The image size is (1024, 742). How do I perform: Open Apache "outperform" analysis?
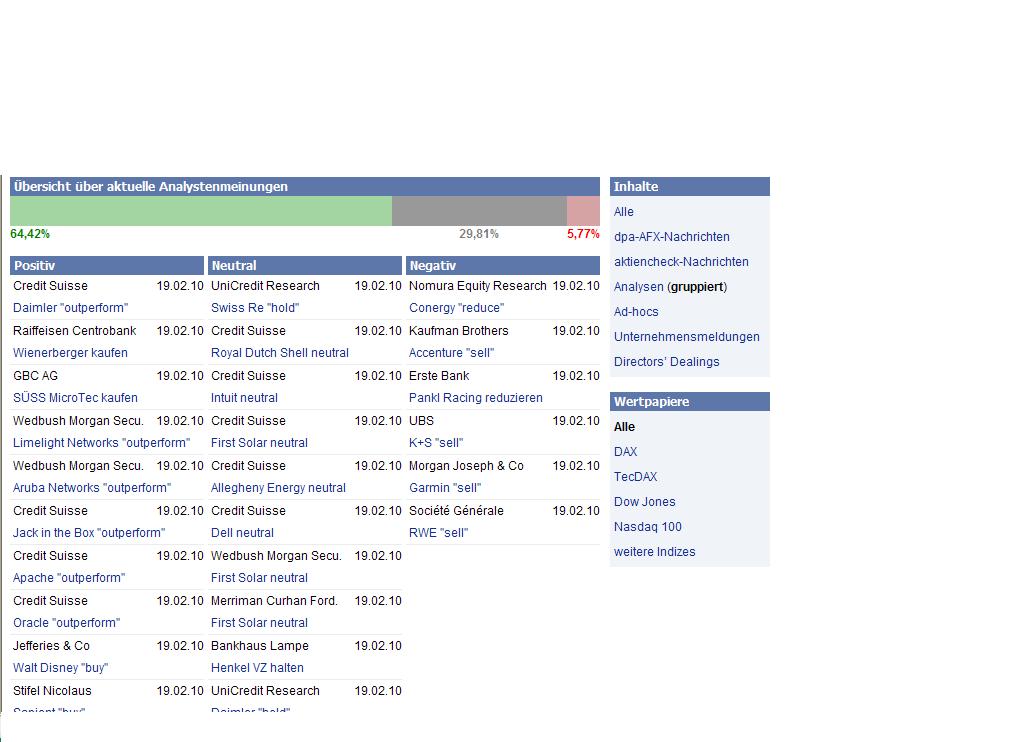(x=69, y=578)
